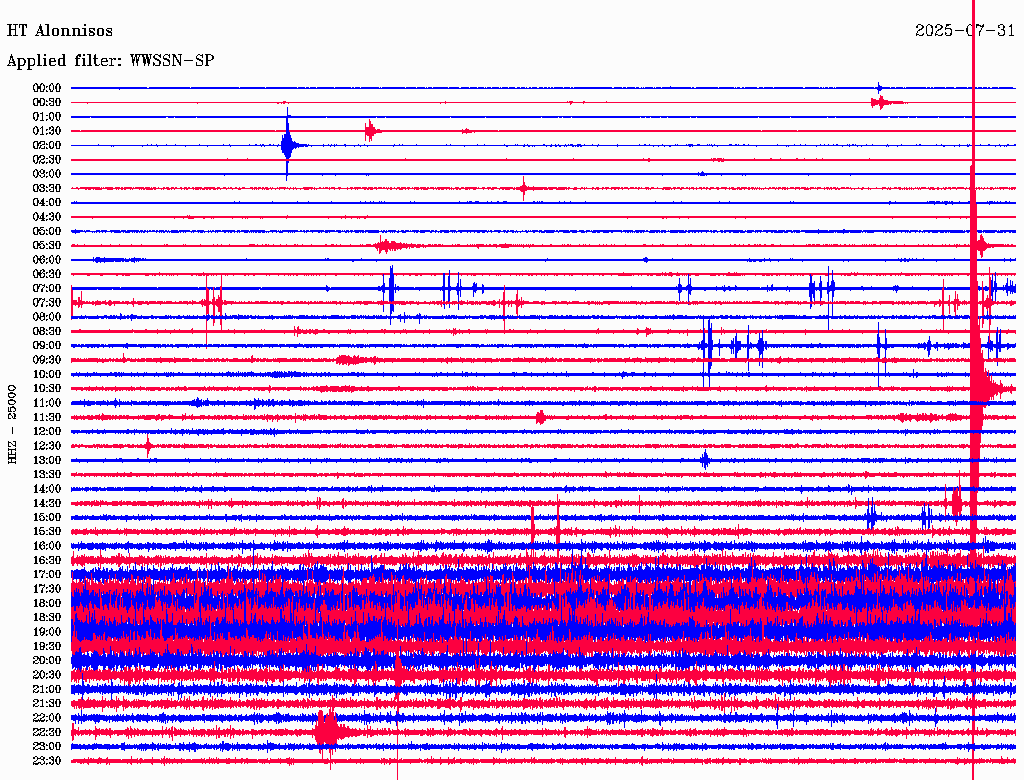Click the vertical 'HHZ - 25000' axis label
This screenshot has width=1024, height=780.
(12, 424)
